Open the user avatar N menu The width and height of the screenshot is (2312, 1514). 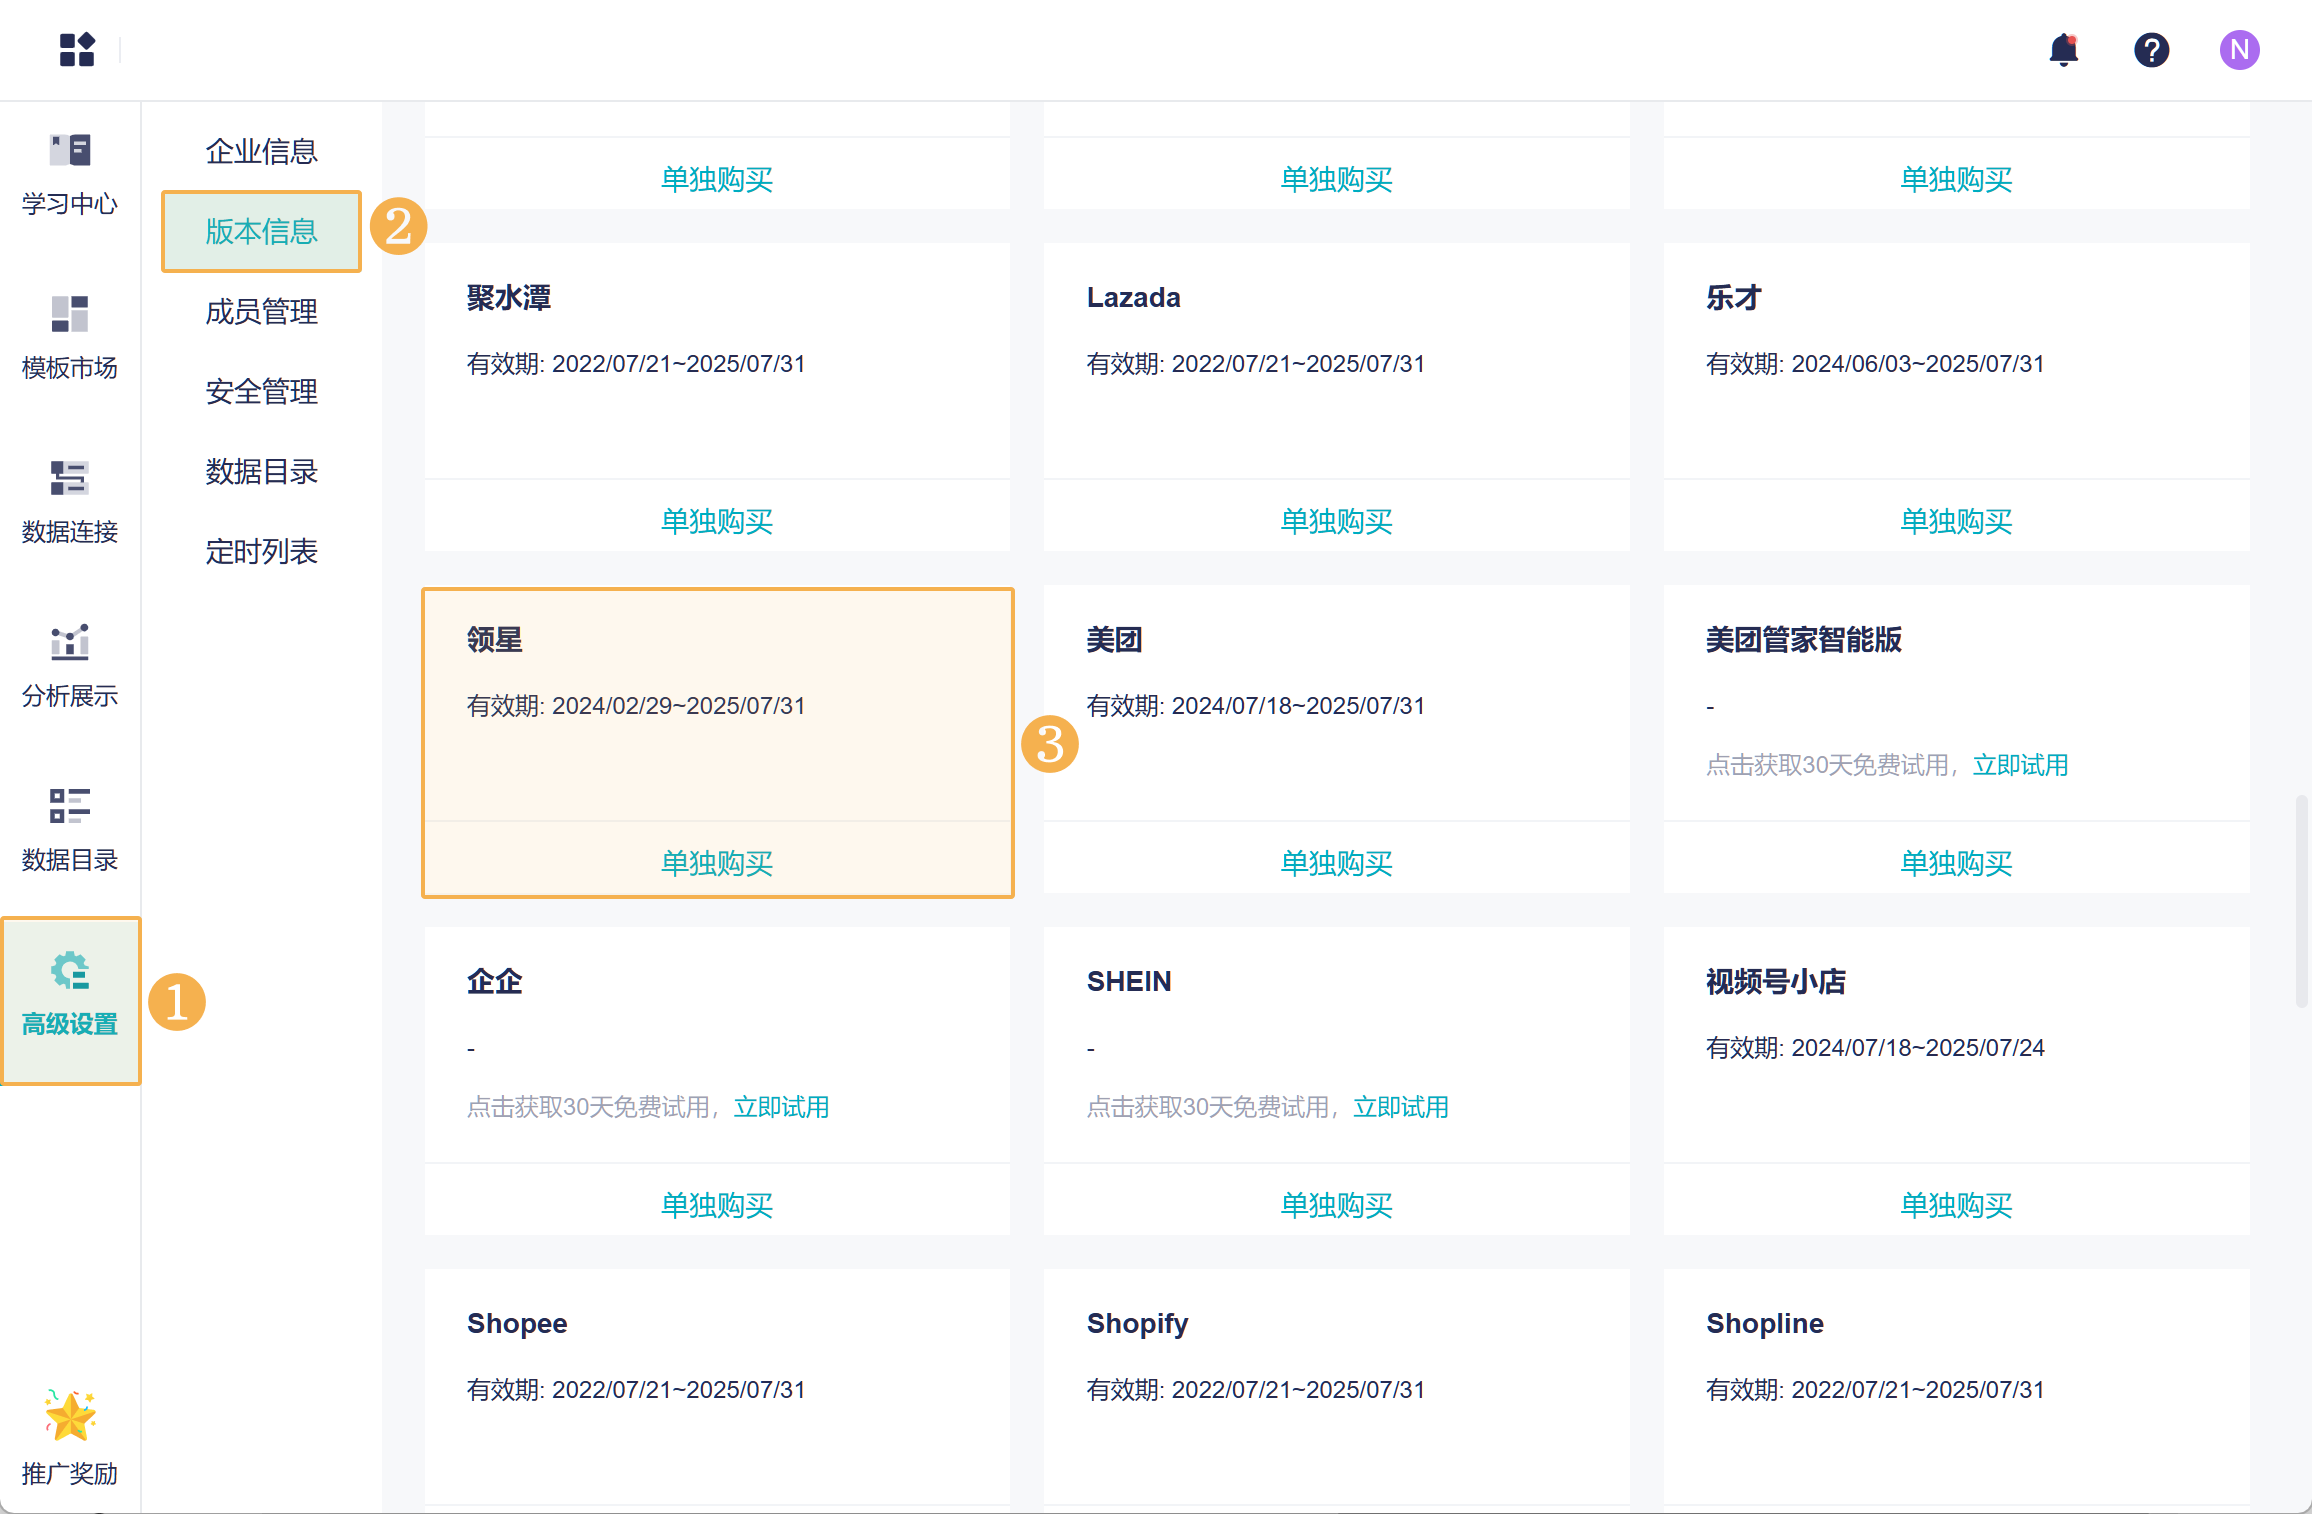(2239, 49)
